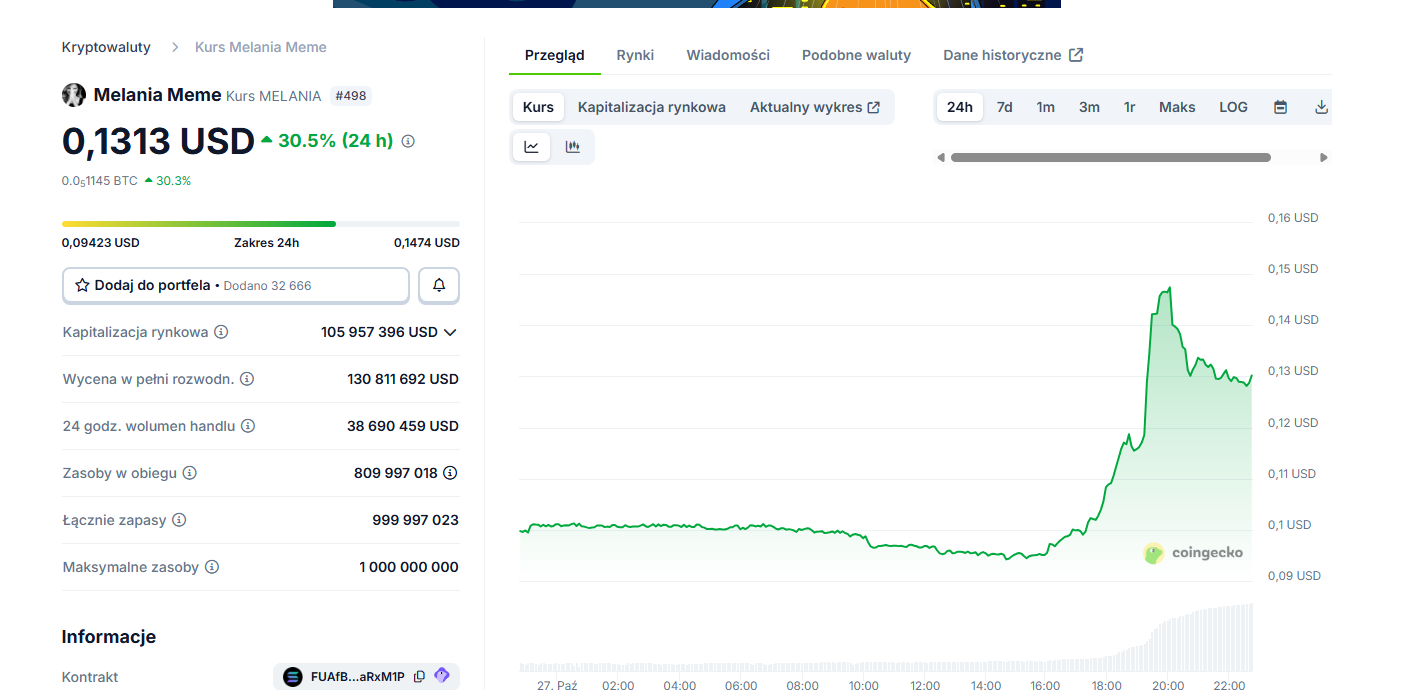Select the 7d time range
This screenshot has height=690, width=1406.
point(1004,107)
